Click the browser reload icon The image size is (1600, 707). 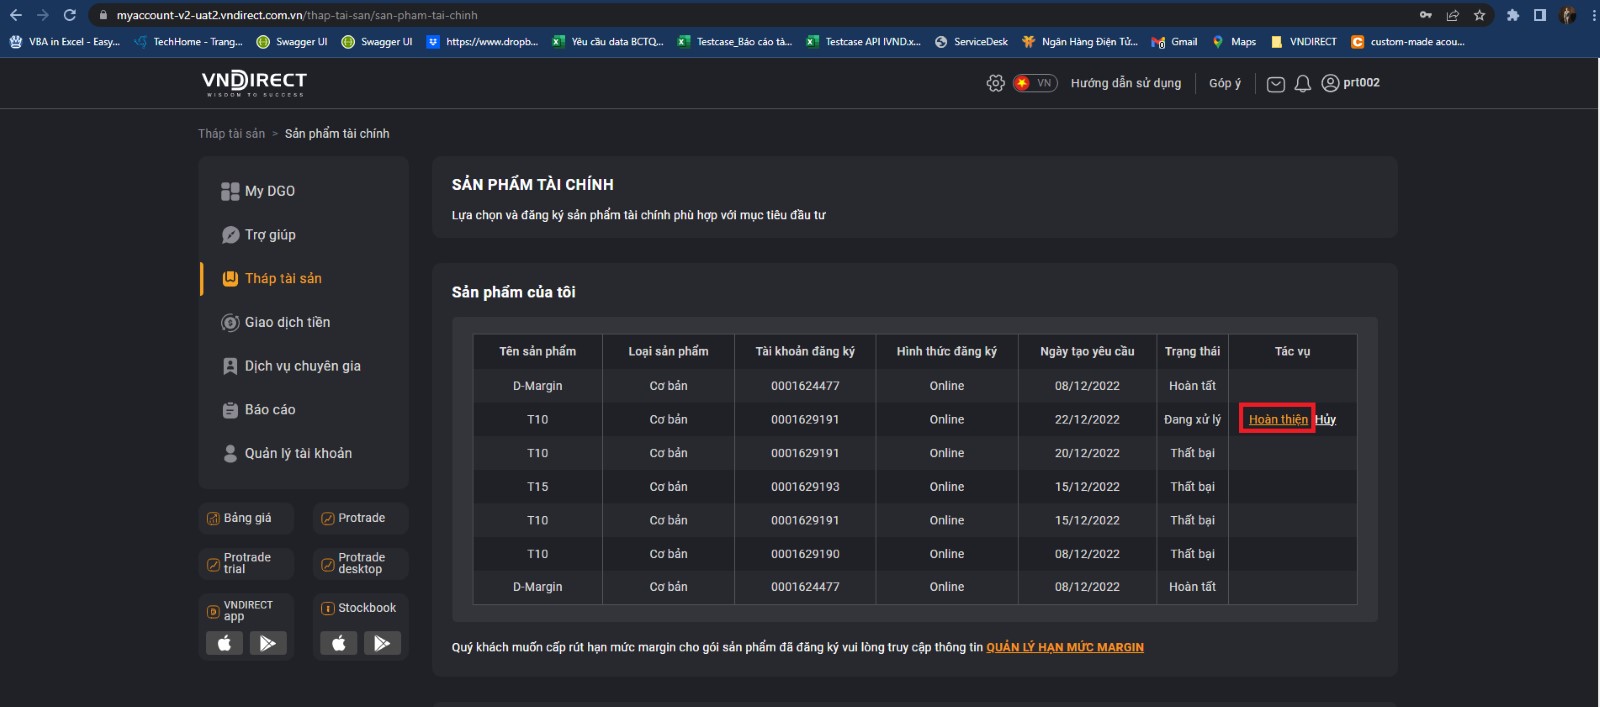(x=69, y=15)
